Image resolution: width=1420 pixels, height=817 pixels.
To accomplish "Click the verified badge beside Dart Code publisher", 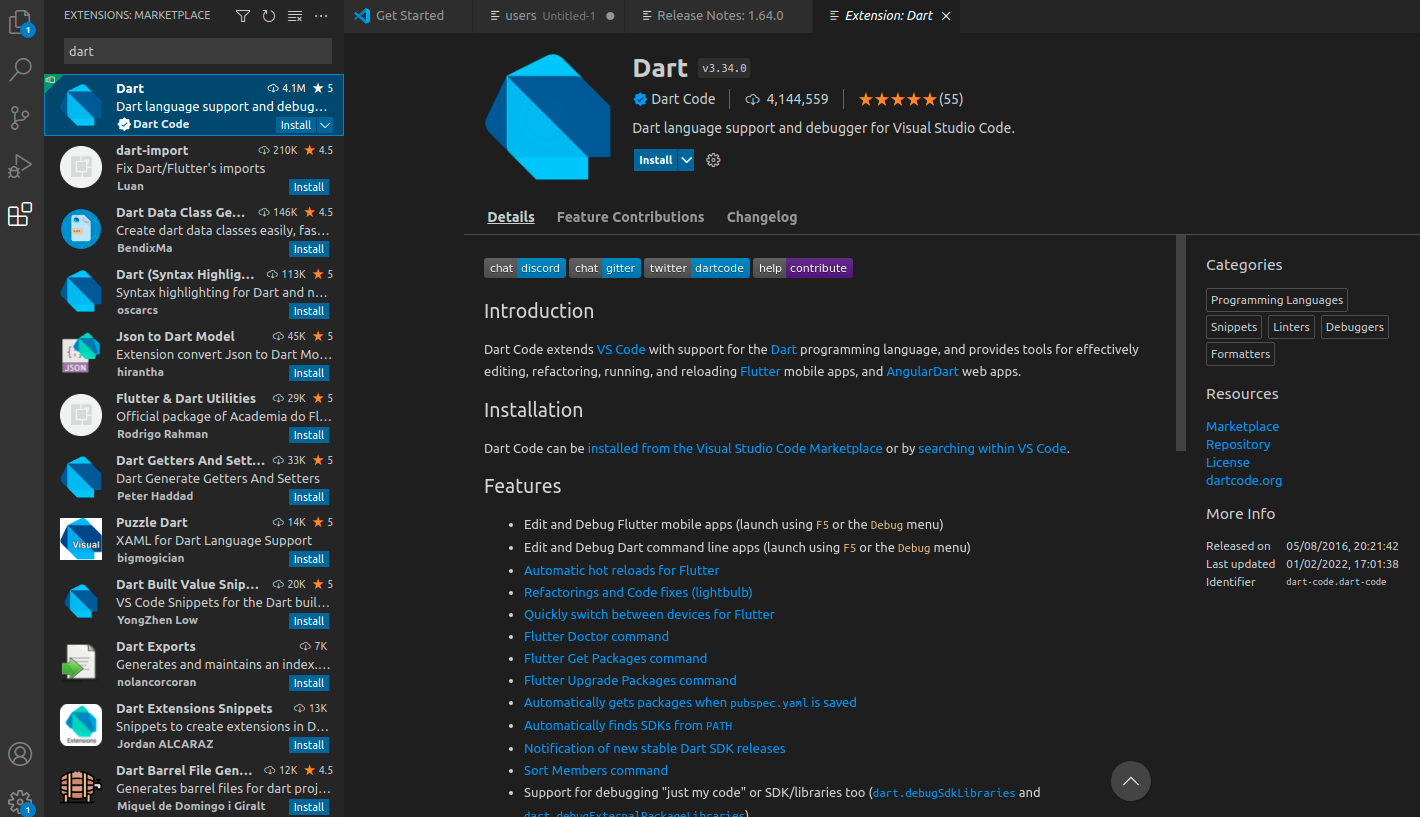I will (x=640, y=99).
